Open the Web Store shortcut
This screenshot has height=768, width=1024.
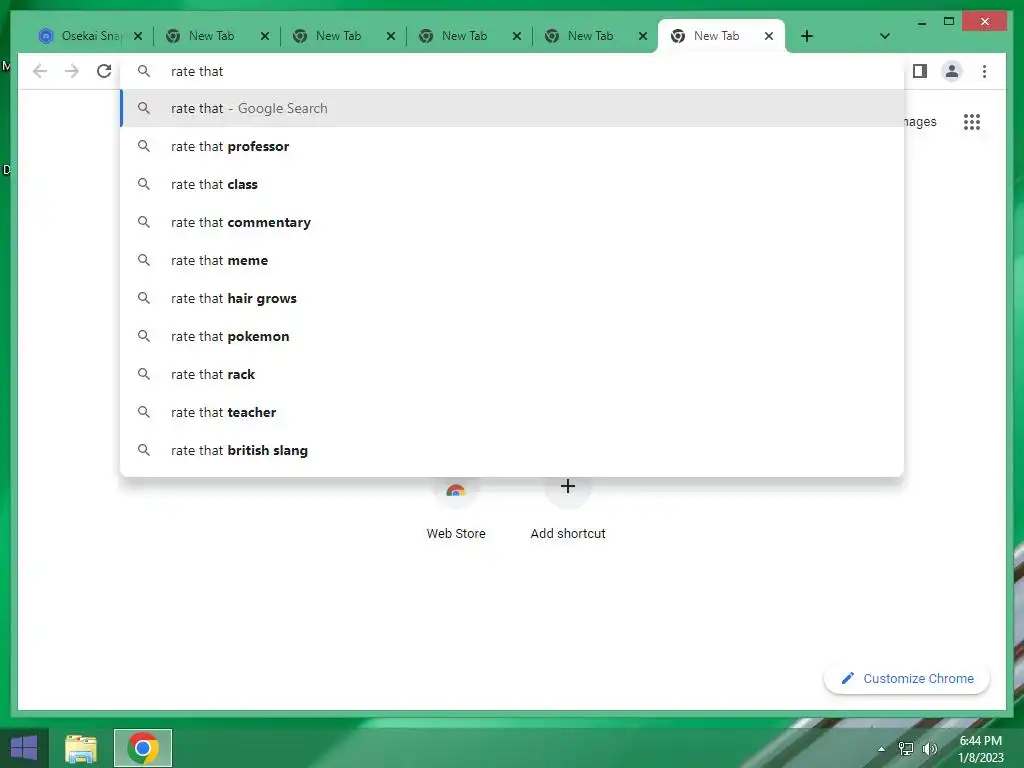click(x=456, y=513)
